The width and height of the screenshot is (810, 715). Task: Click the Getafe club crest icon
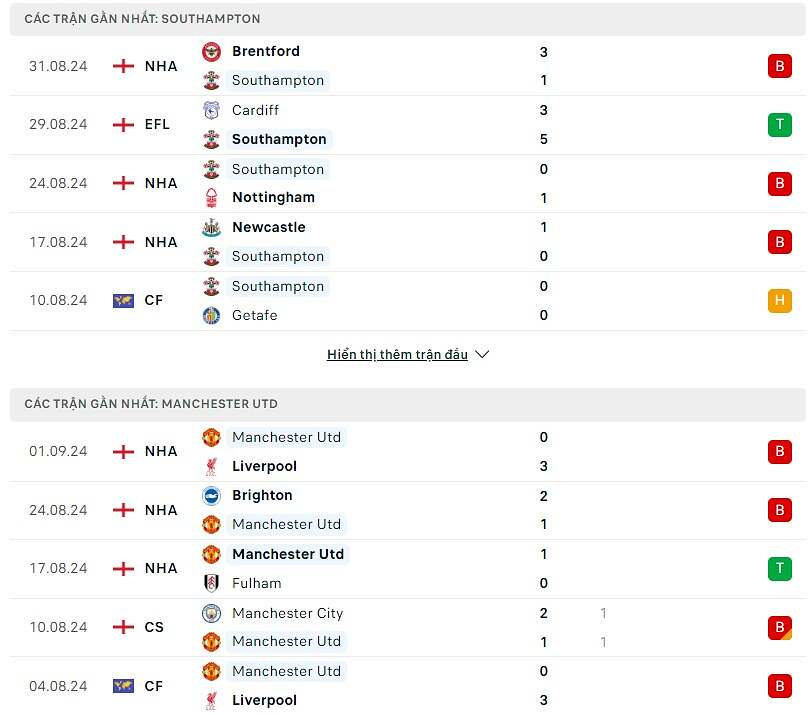[211, 315]
